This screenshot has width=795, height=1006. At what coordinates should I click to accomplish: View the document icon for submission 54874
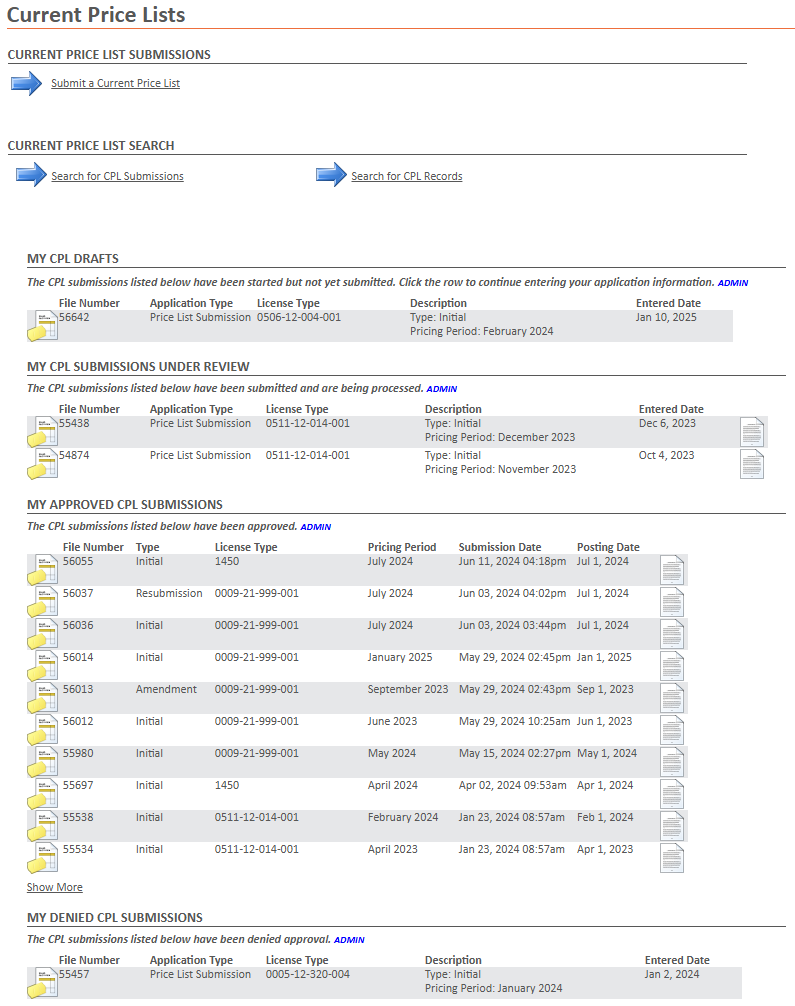point(752,464)
